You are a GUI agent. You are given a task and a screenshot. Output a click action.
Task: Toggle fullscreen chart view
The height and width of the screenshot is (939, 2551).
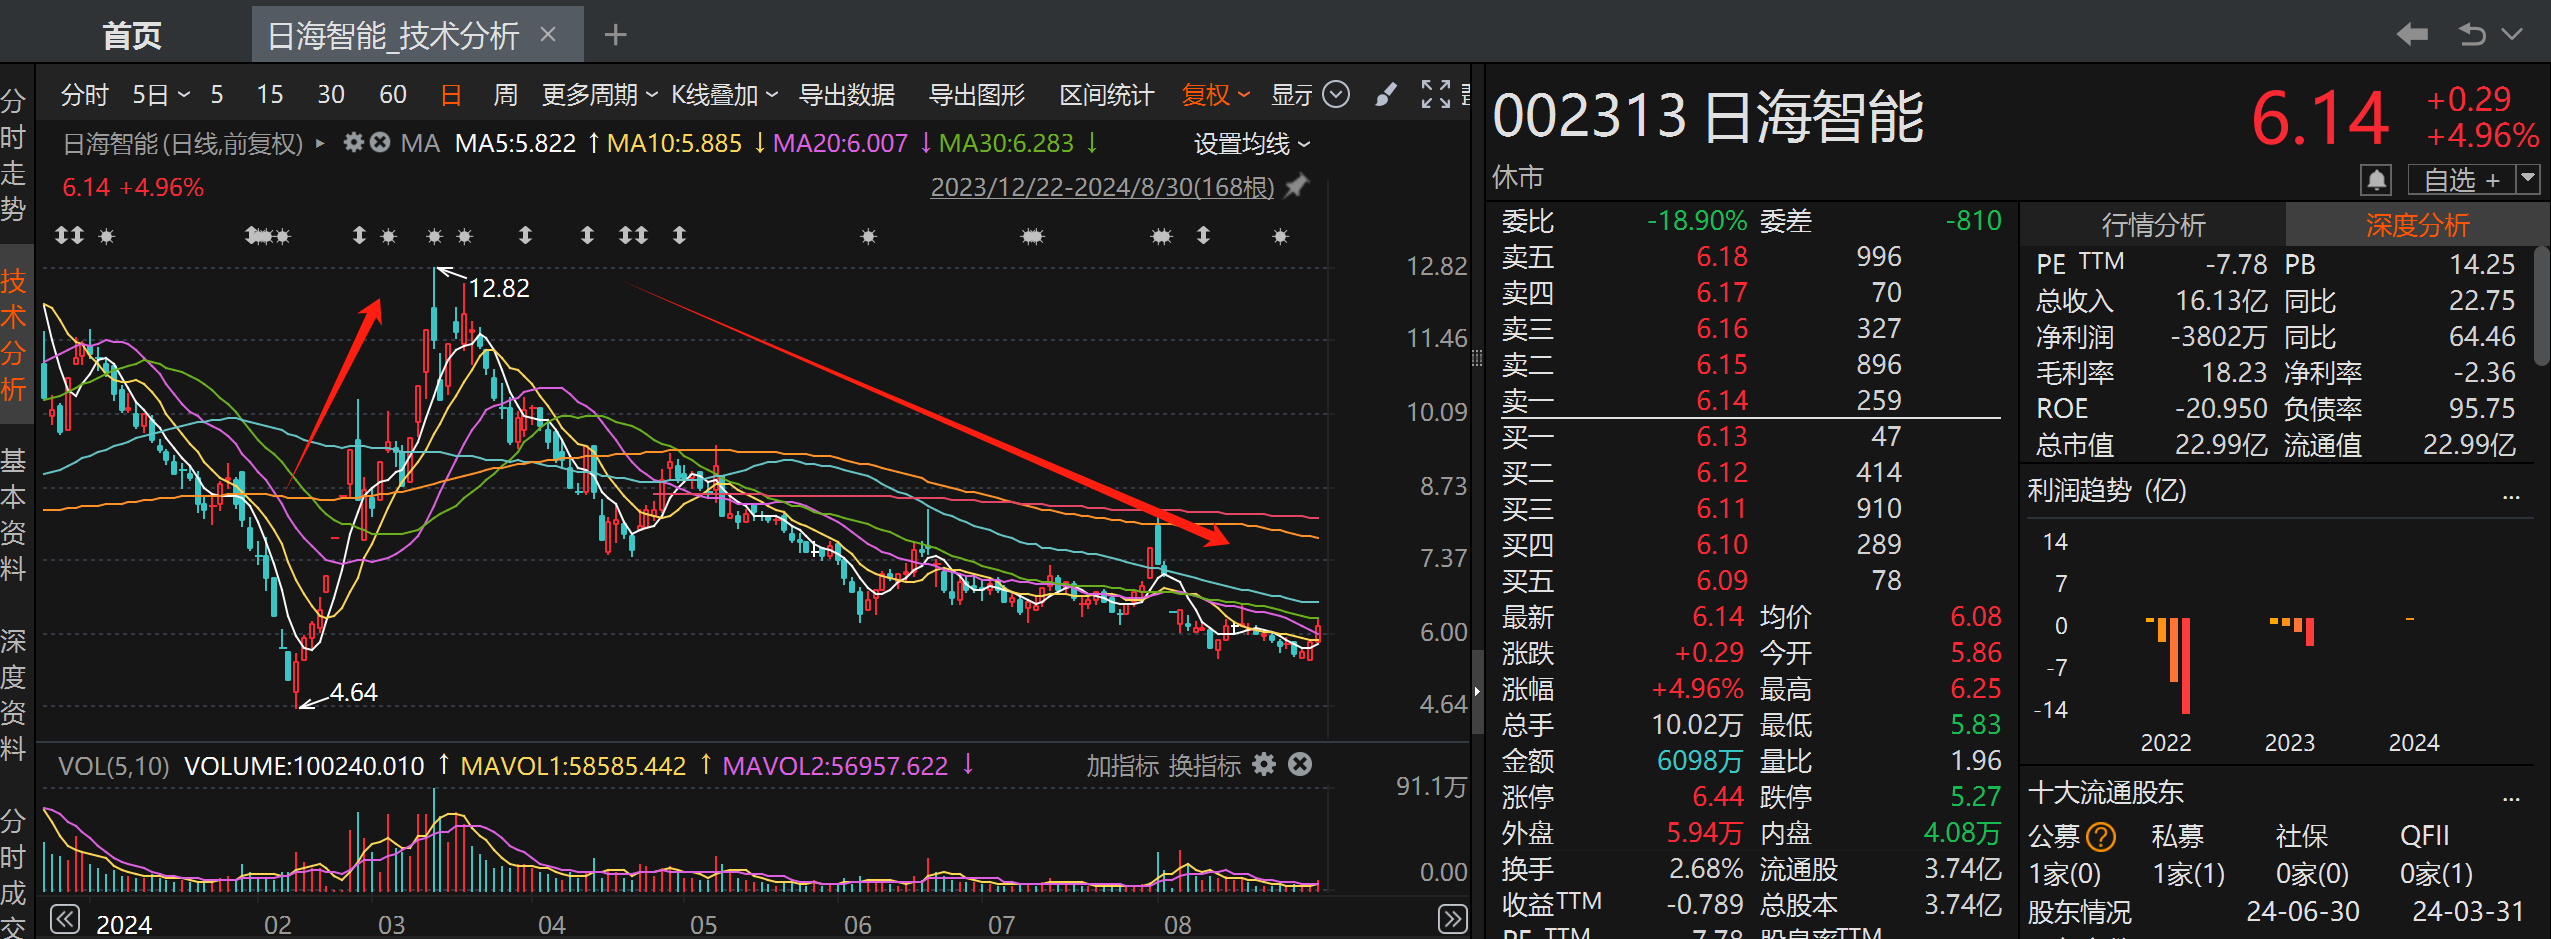(x=1436, y=95)
